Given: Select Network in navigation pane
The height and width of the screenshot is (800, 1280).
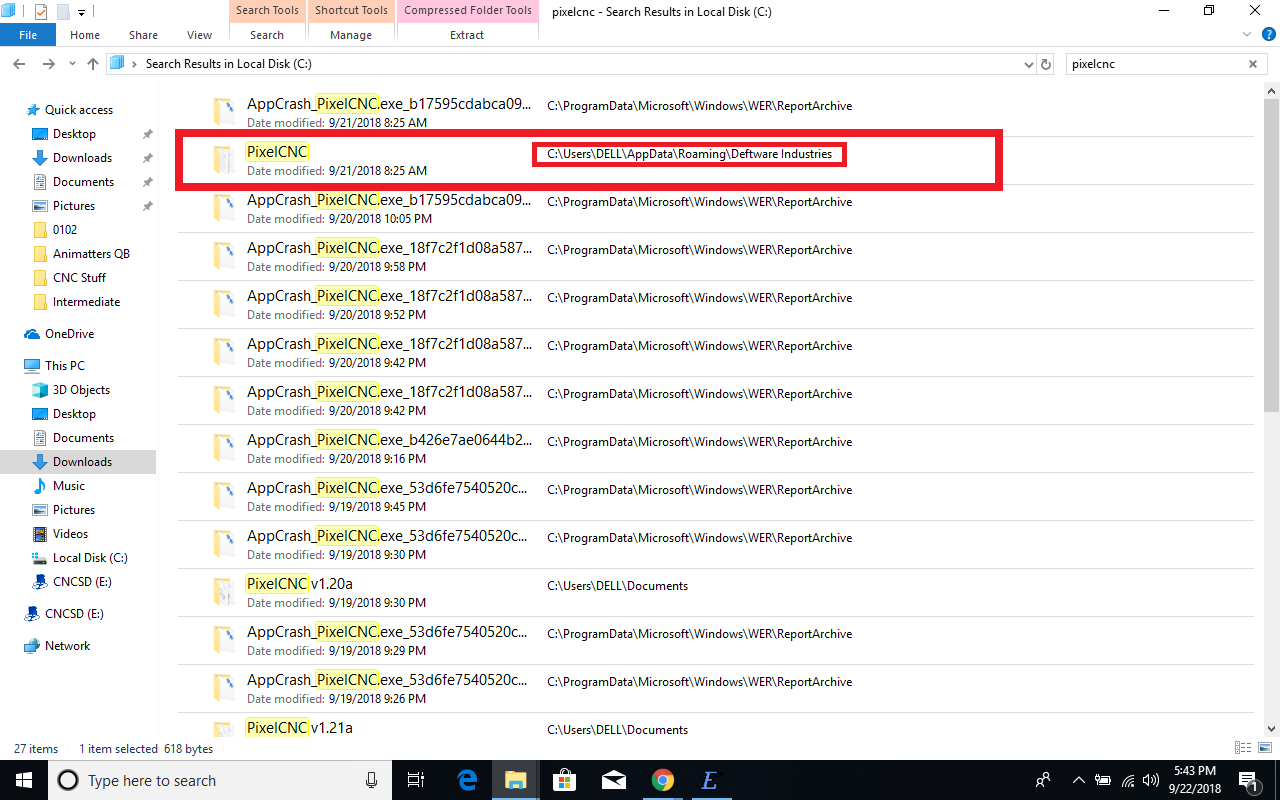Looking at the screenshot, I should pyautogui.click(x=67, y=646).
